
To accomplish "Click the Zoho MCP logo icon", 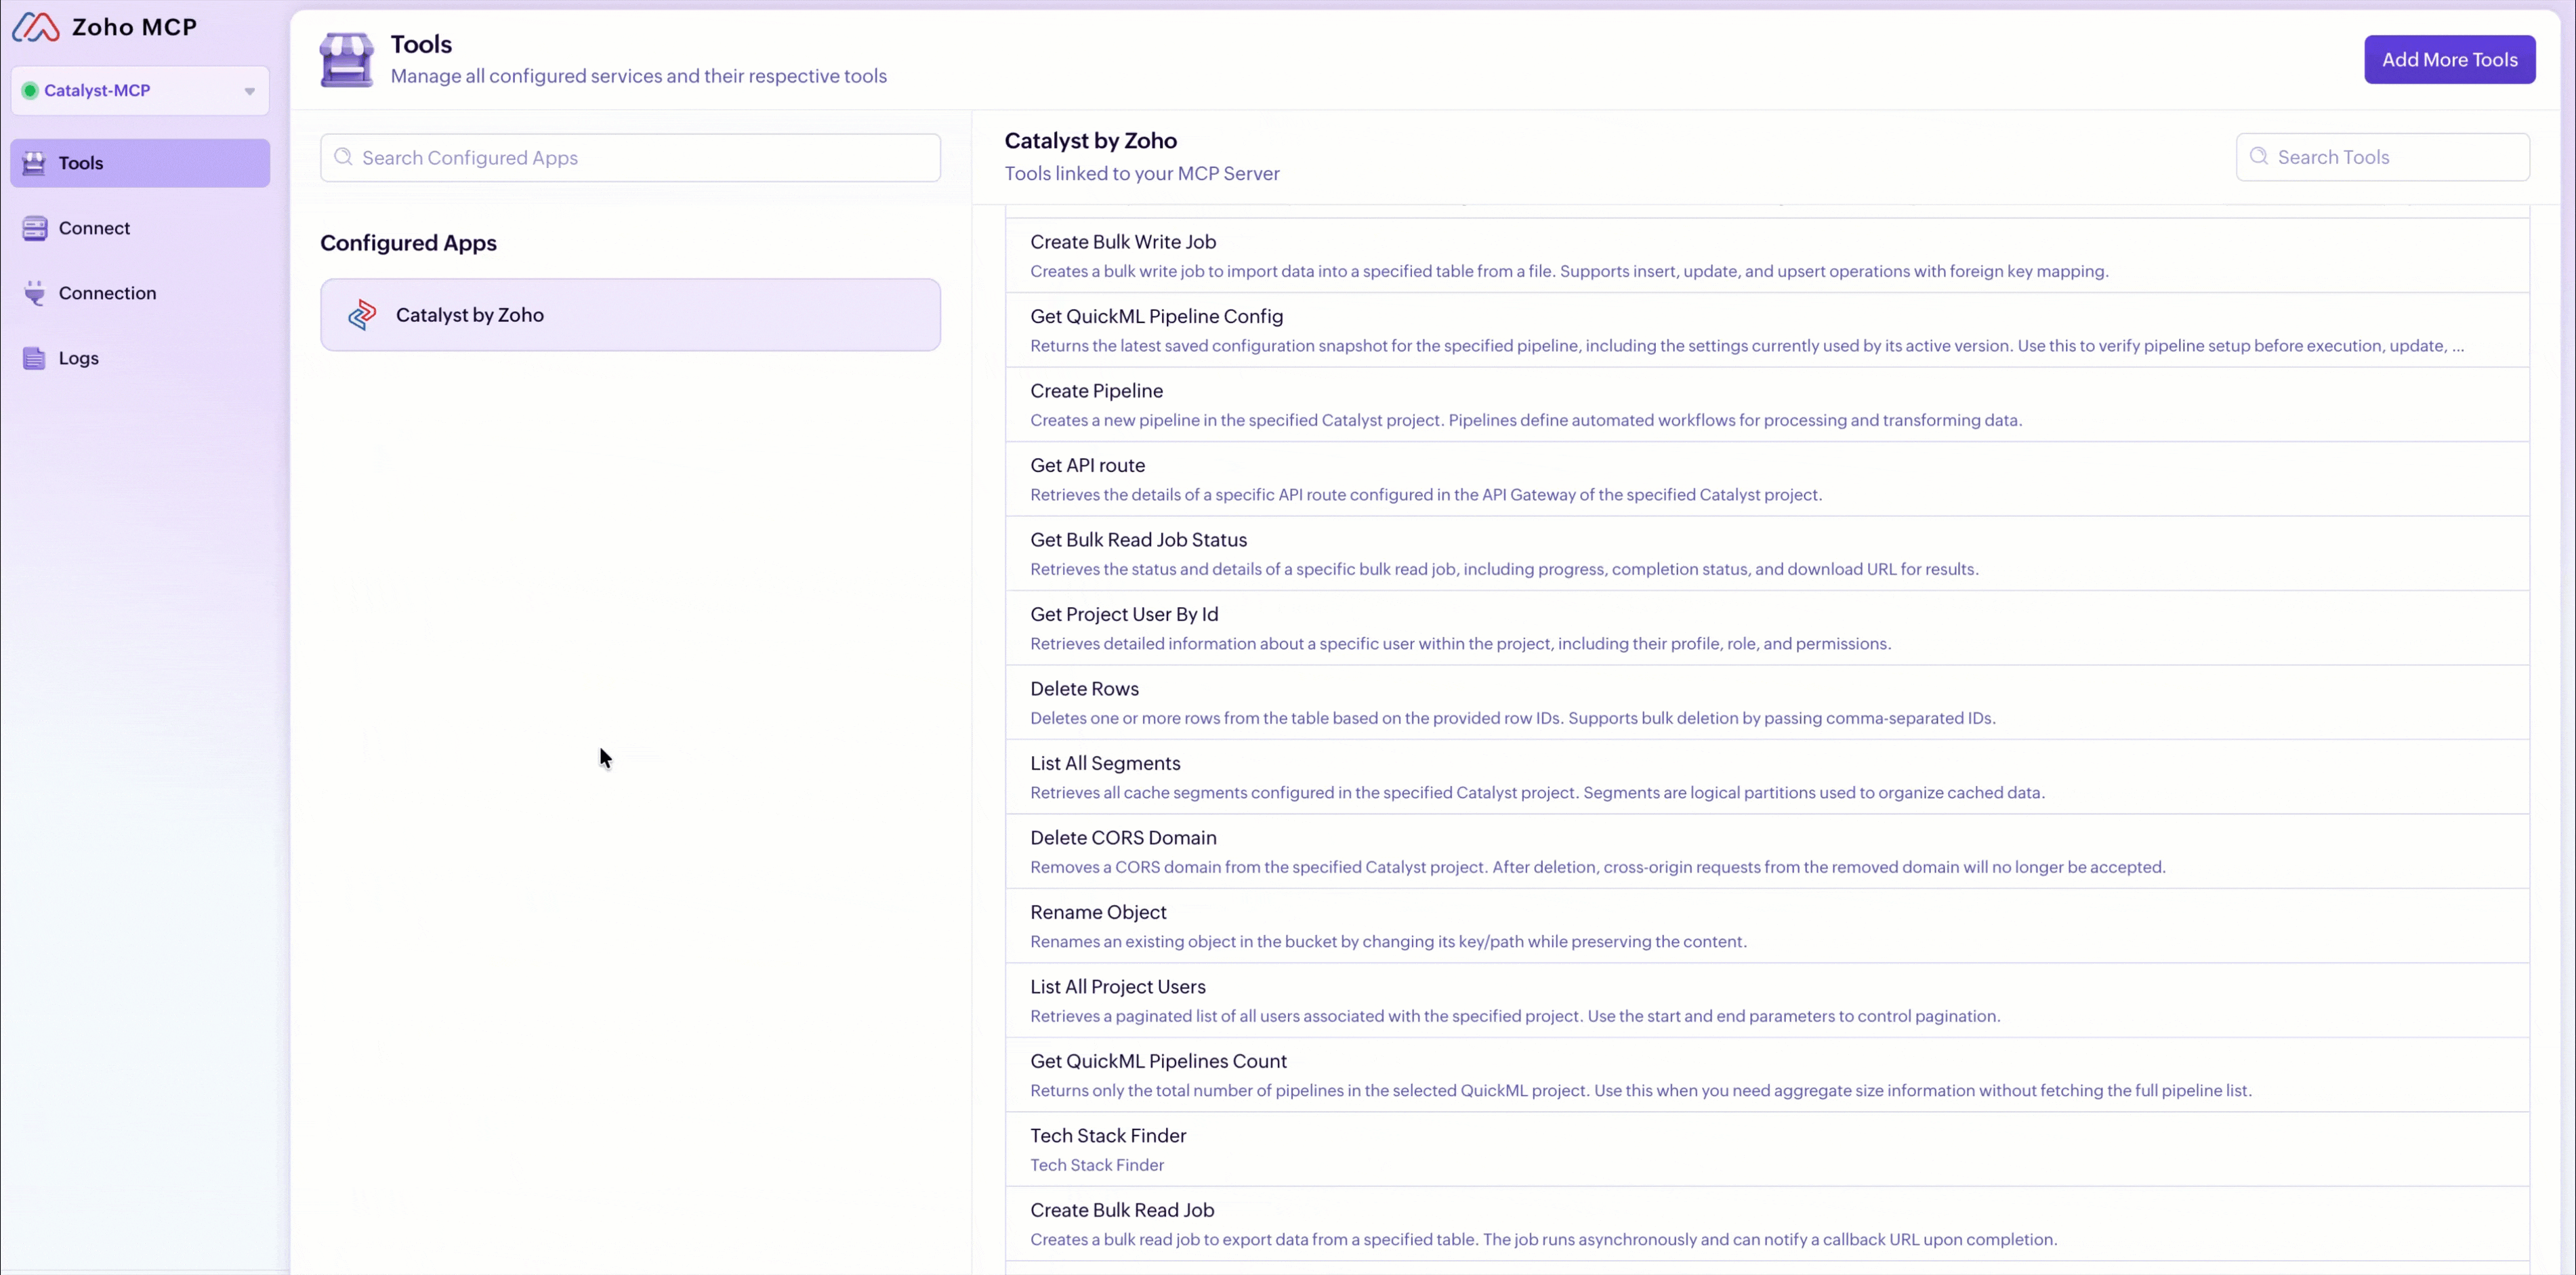I will pyautogui.click(x=36, y=27).
